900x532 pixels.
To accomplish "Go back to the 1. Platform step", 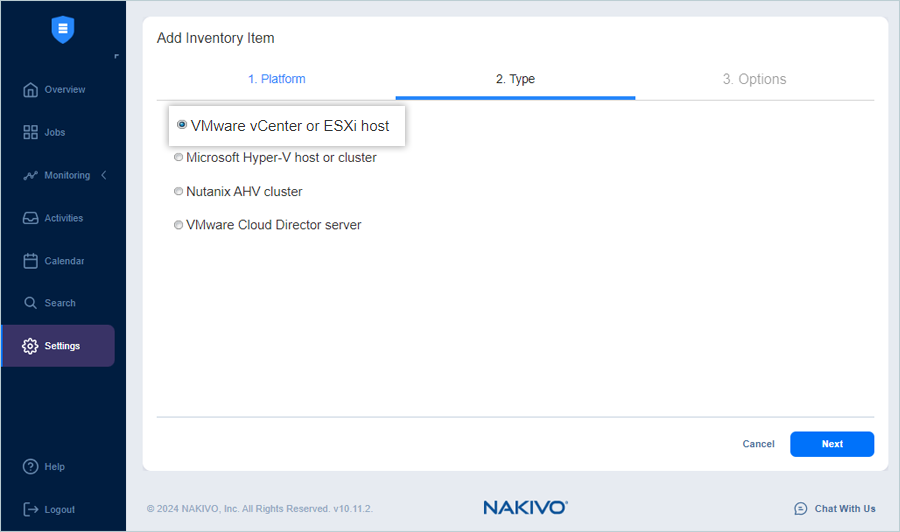I will pyautogui.click(x=277, y=79).
